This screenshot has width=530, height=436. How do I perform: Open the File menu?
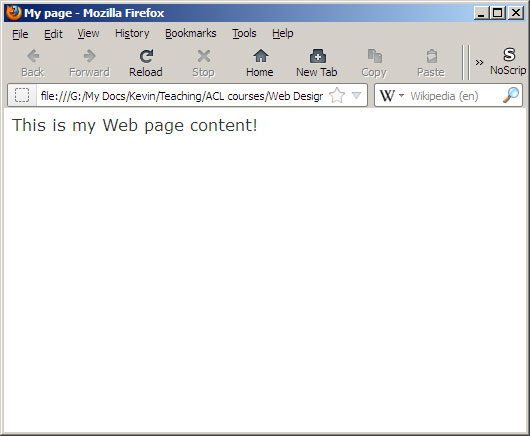pos(20,34)
